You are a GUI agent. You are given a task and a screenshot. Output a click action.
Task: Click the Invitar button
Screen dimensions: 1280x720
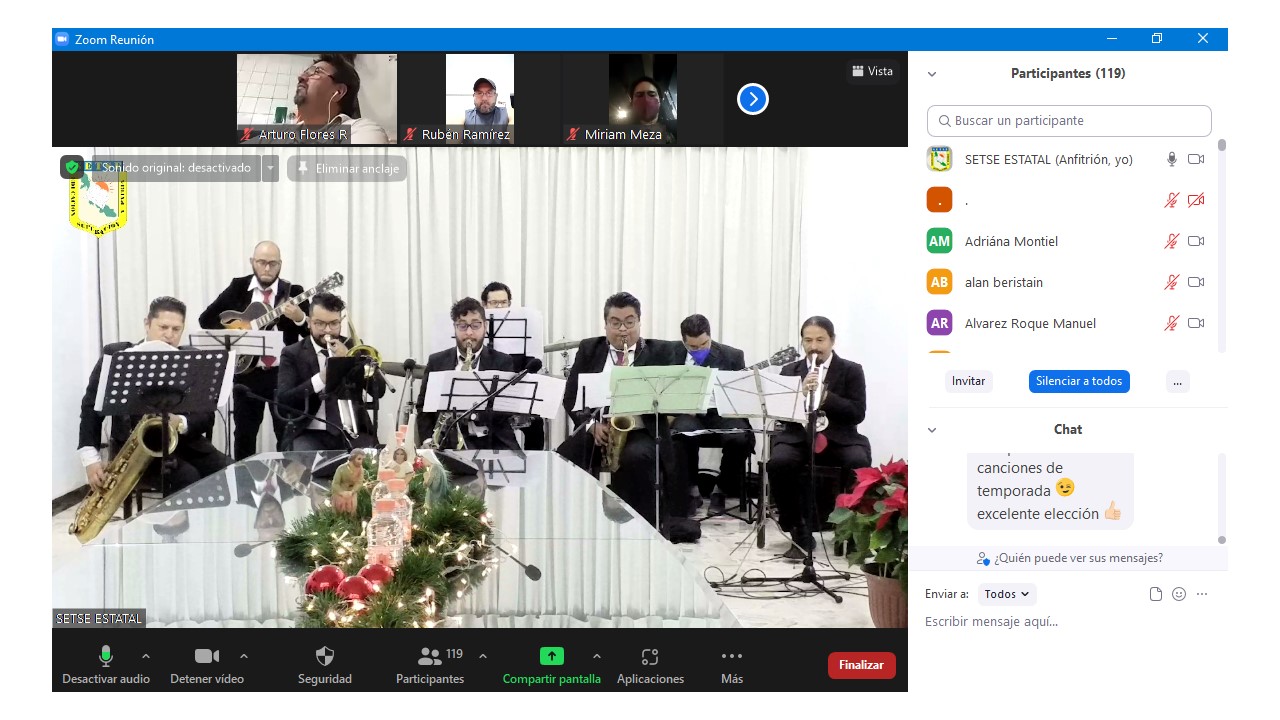968,381
